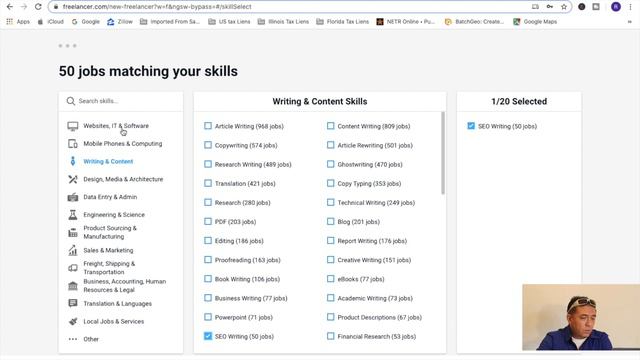Show hidden bookmarks with the chevron

pyautogui.click(x=629, y=22)
